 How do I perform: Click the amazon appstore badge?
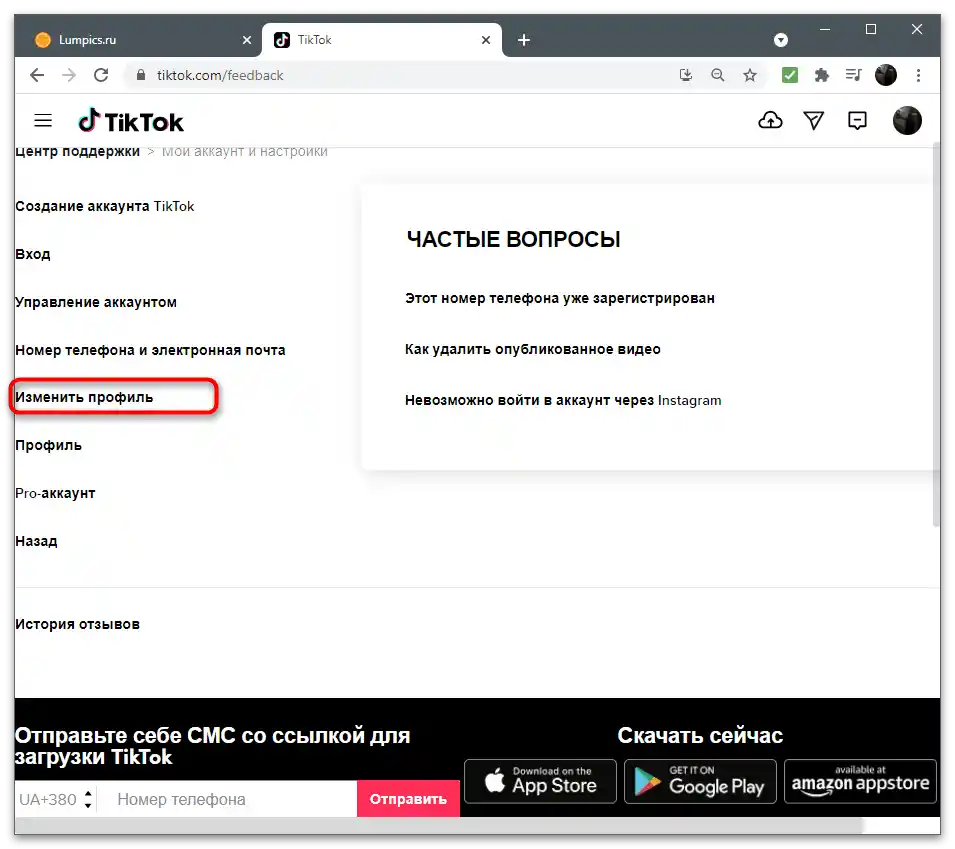click(860, 781)
